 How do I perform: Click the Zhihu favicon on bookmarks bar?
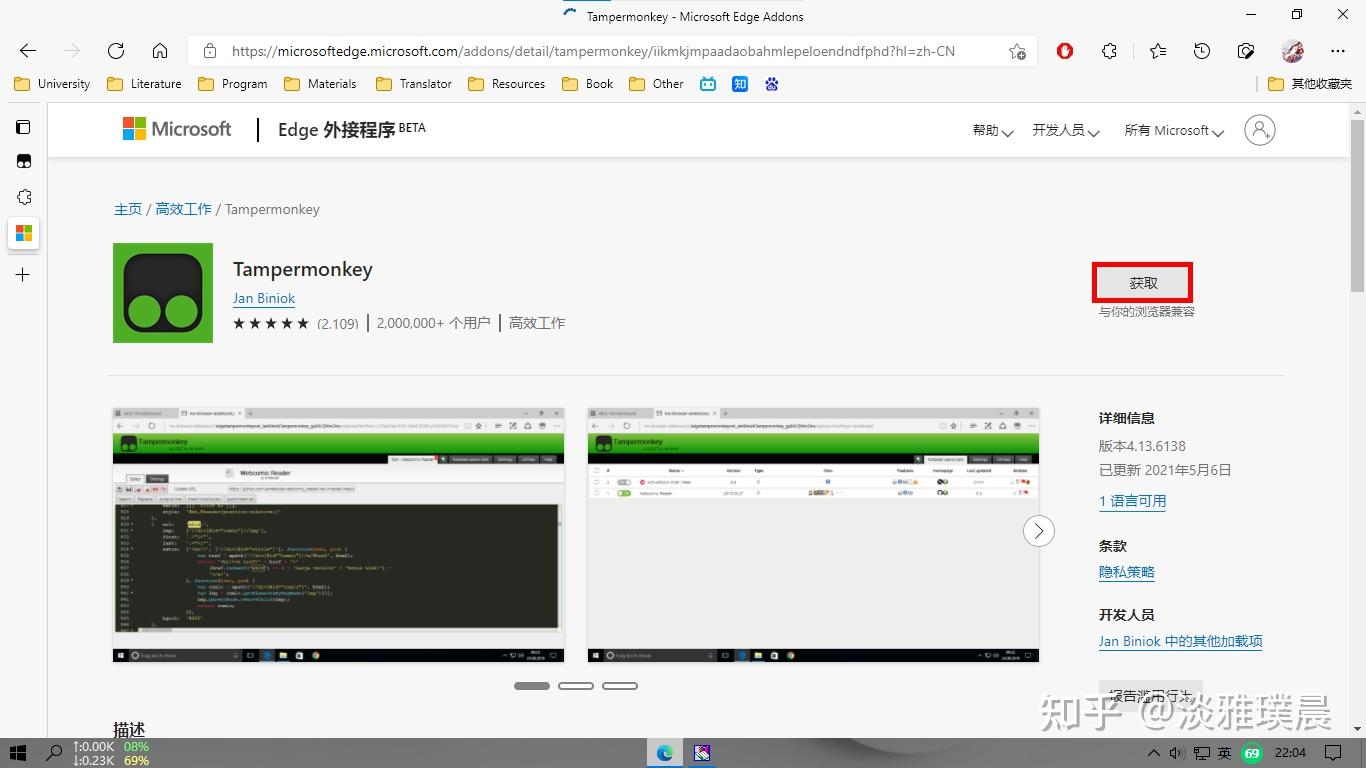tap(739, 84)
